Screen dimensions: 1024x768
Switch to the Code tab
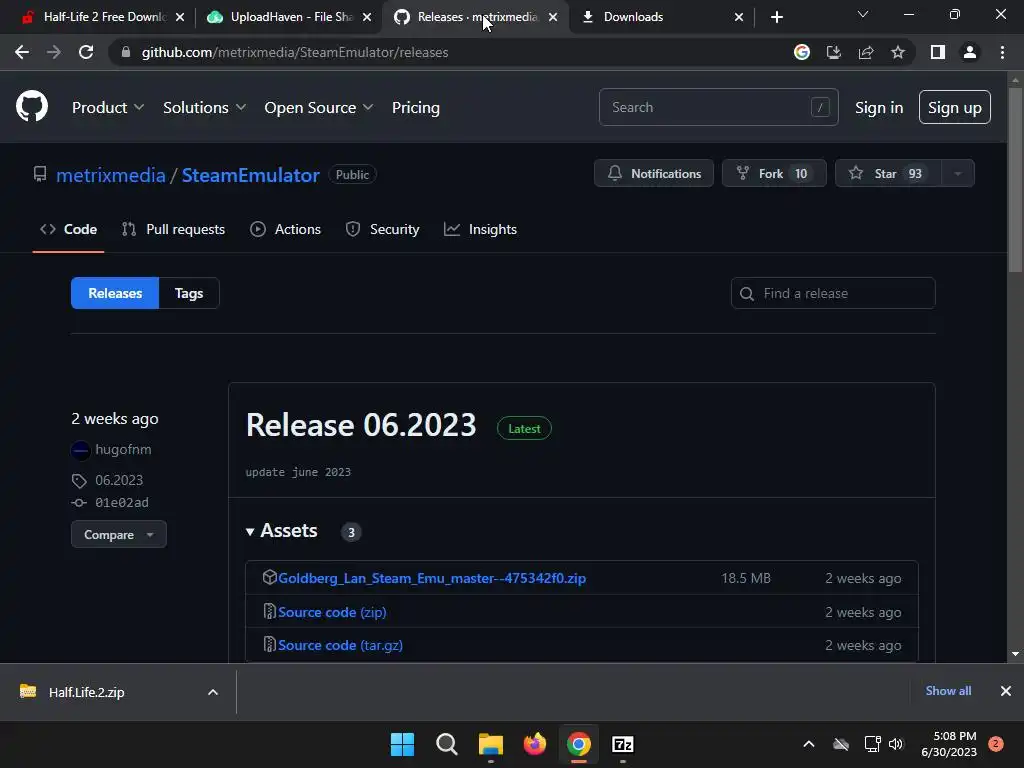pyautogui.click(x=69, y=229)
